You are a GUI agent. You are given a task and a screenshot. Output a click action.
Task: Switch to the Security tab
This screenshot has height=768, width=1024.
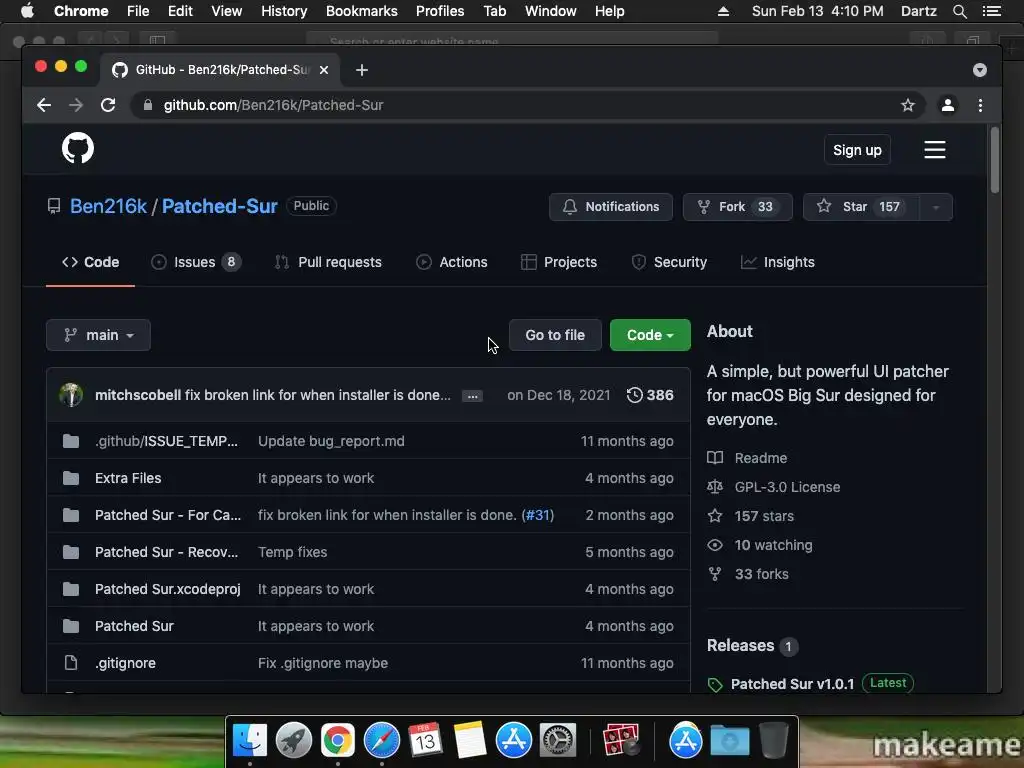(669, 263)
